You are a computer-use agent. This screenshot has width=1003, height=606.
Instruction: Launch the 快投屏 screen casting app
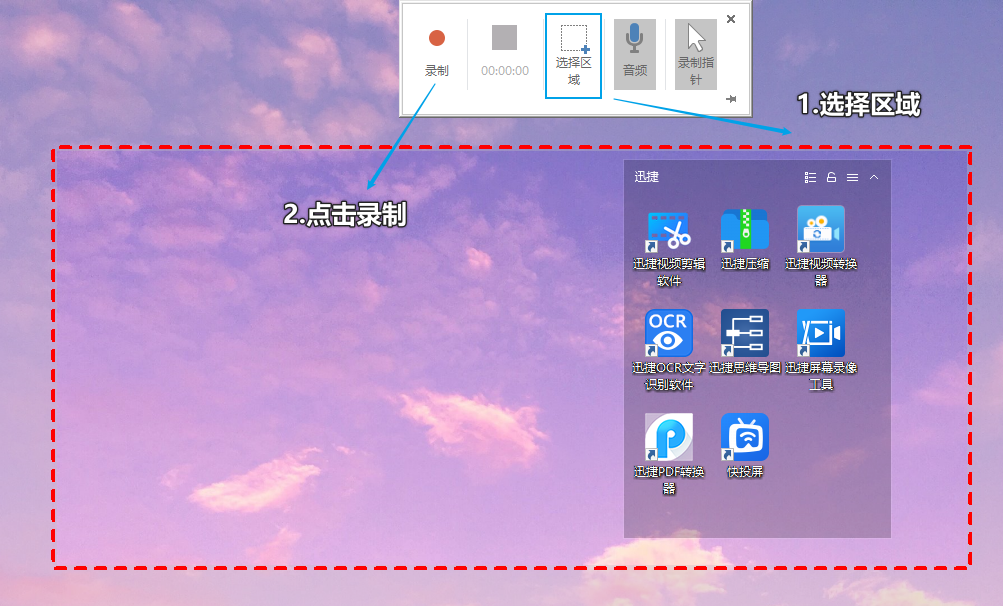pos(744,439)
